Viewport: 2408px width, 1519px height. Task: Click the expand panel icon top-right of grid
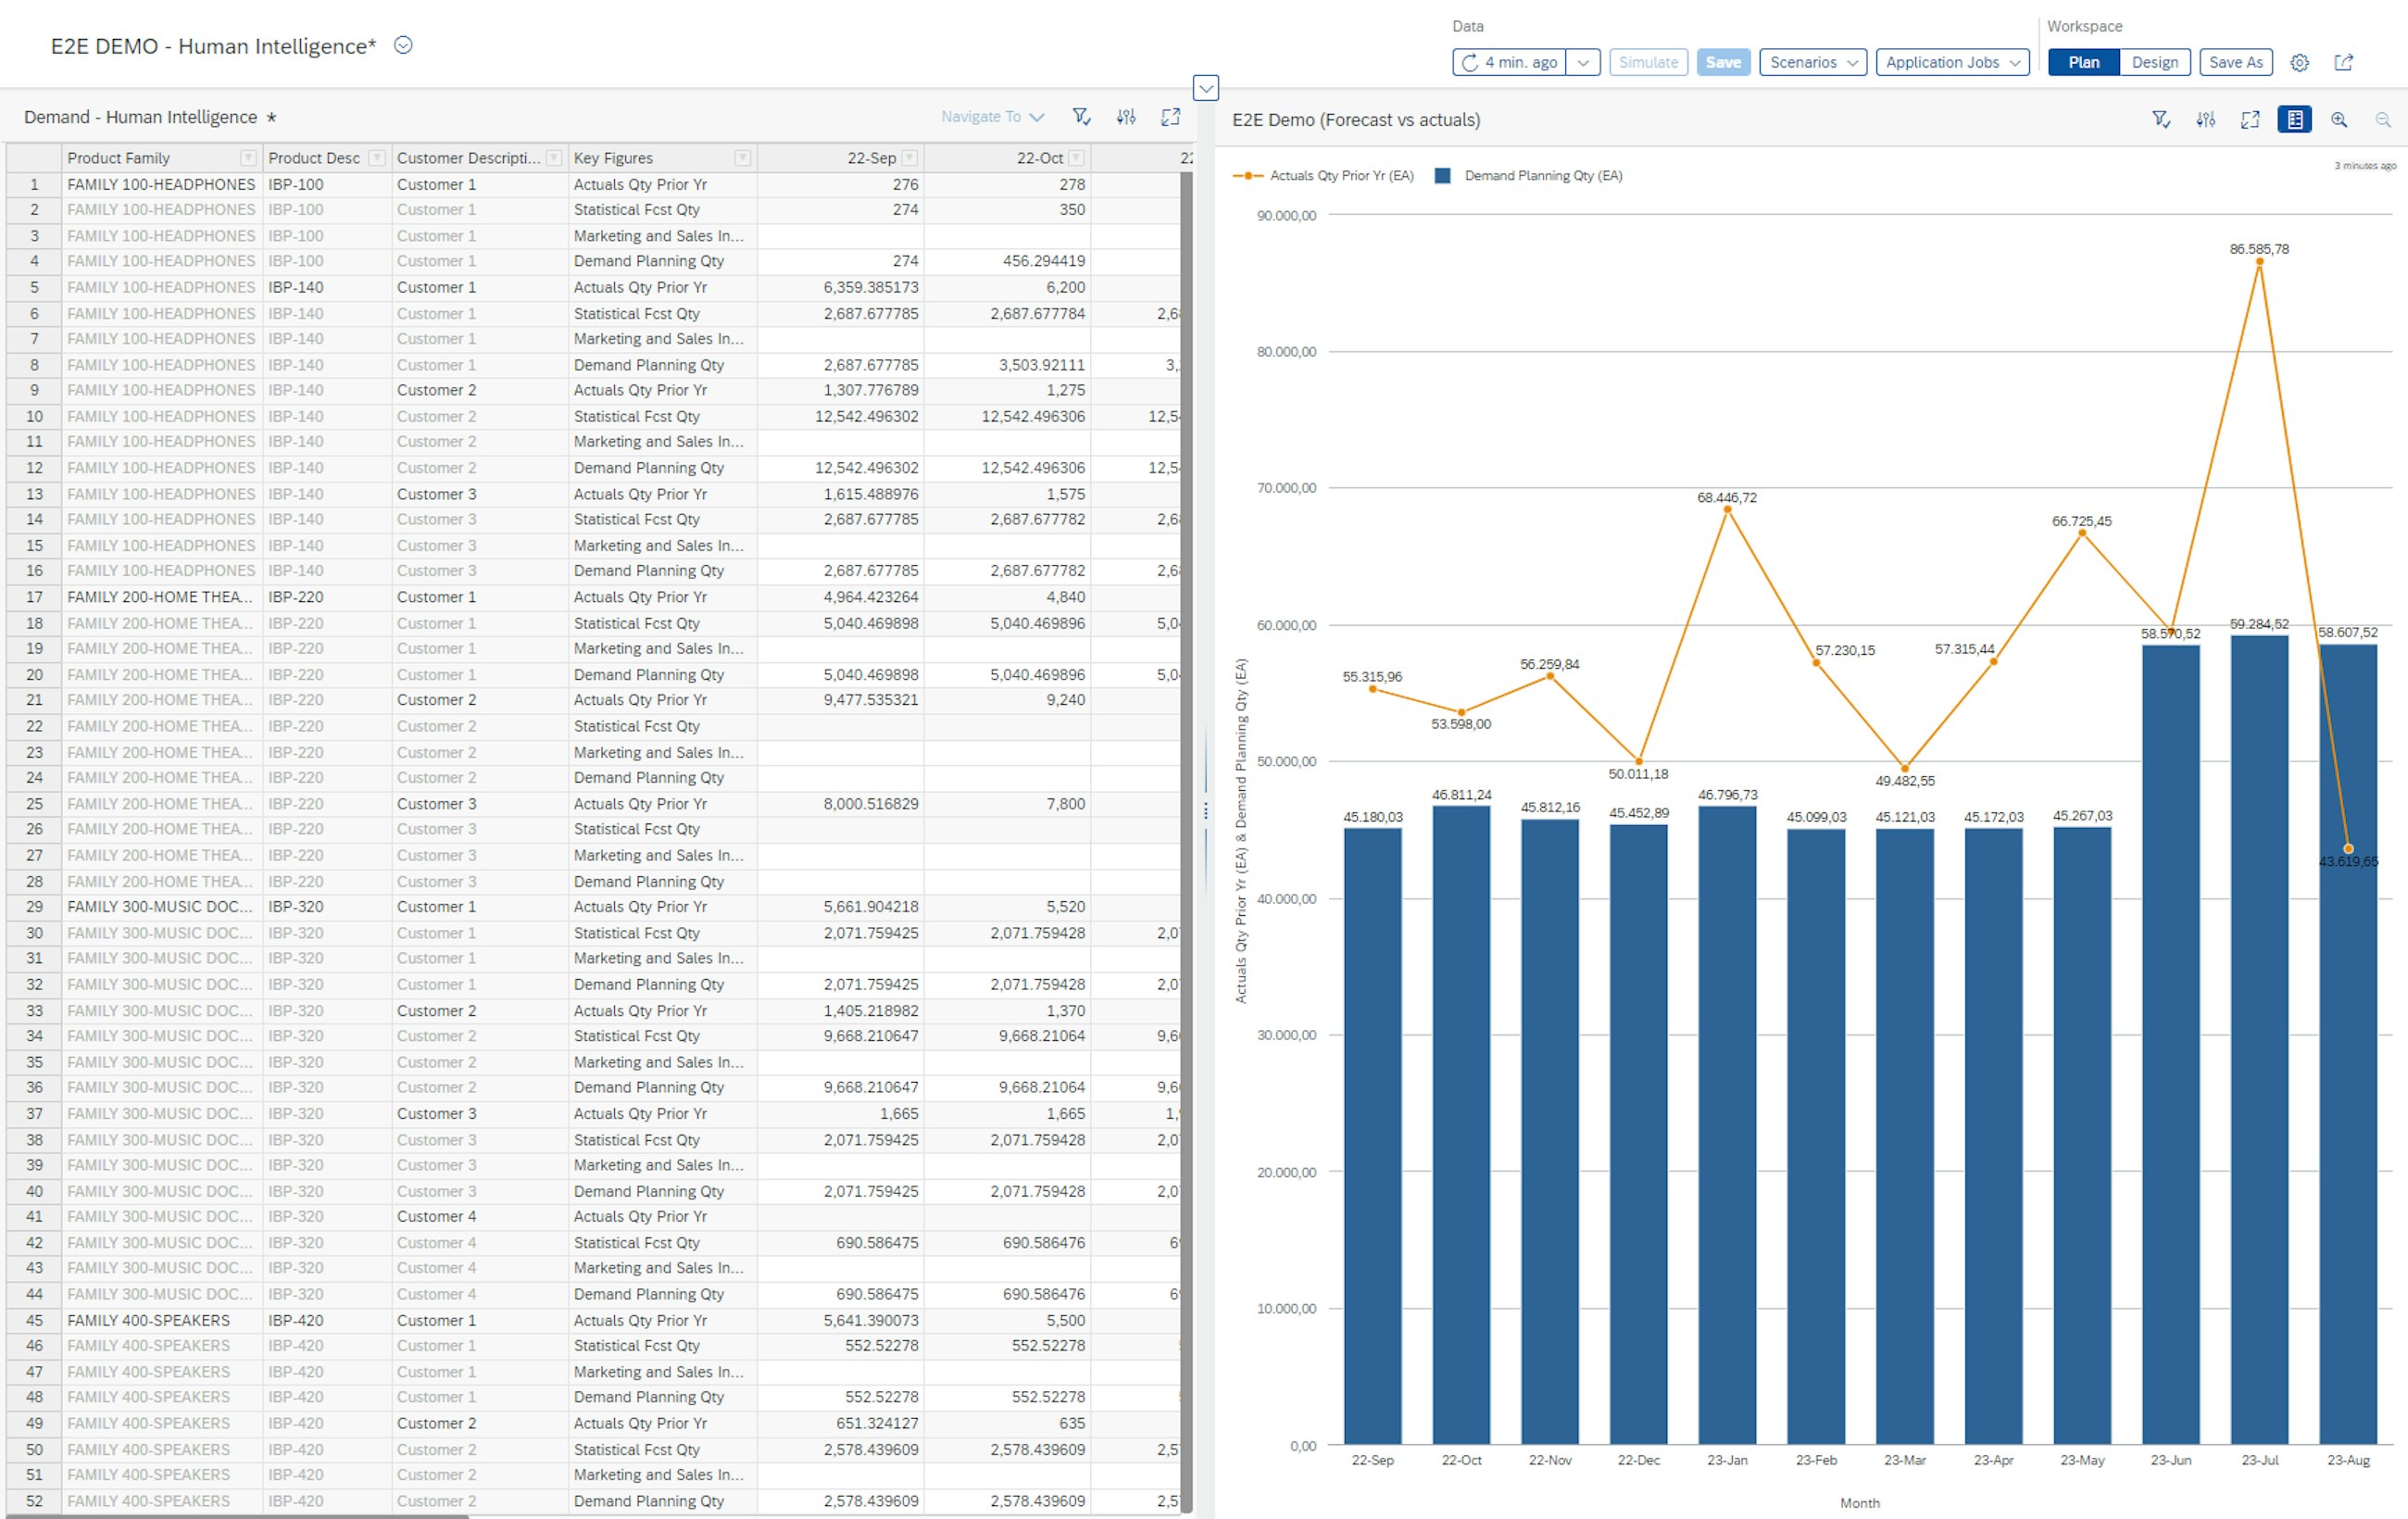point(1169,119)
